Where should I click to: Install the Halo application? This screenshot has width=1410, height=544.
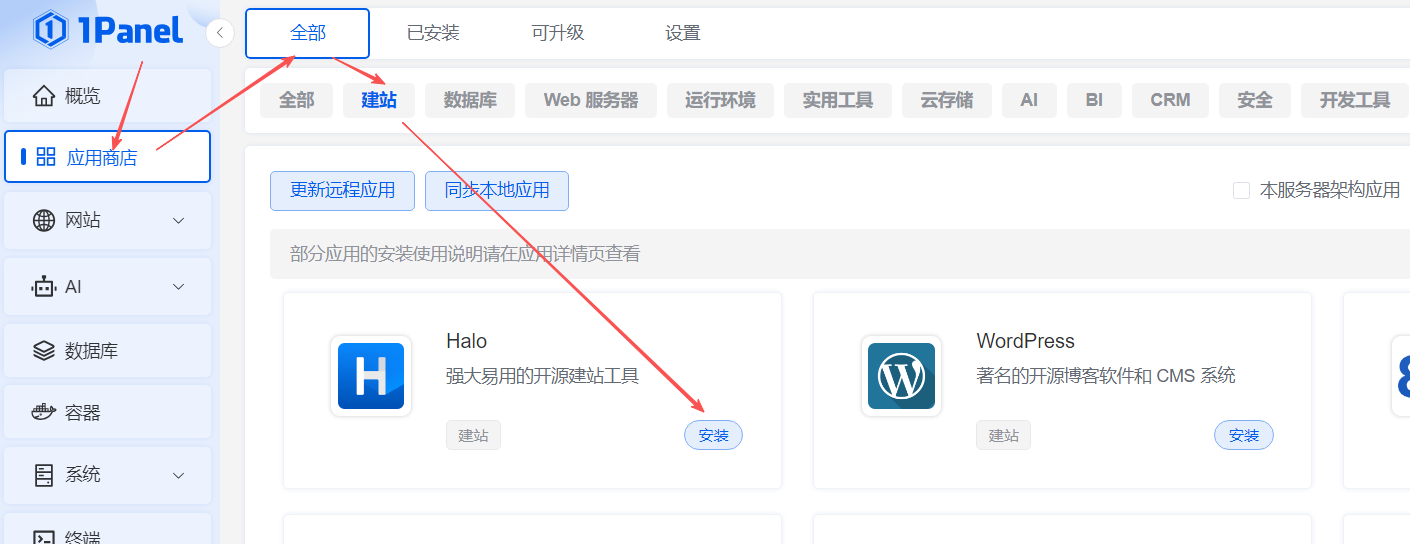[x=713, y=436]
